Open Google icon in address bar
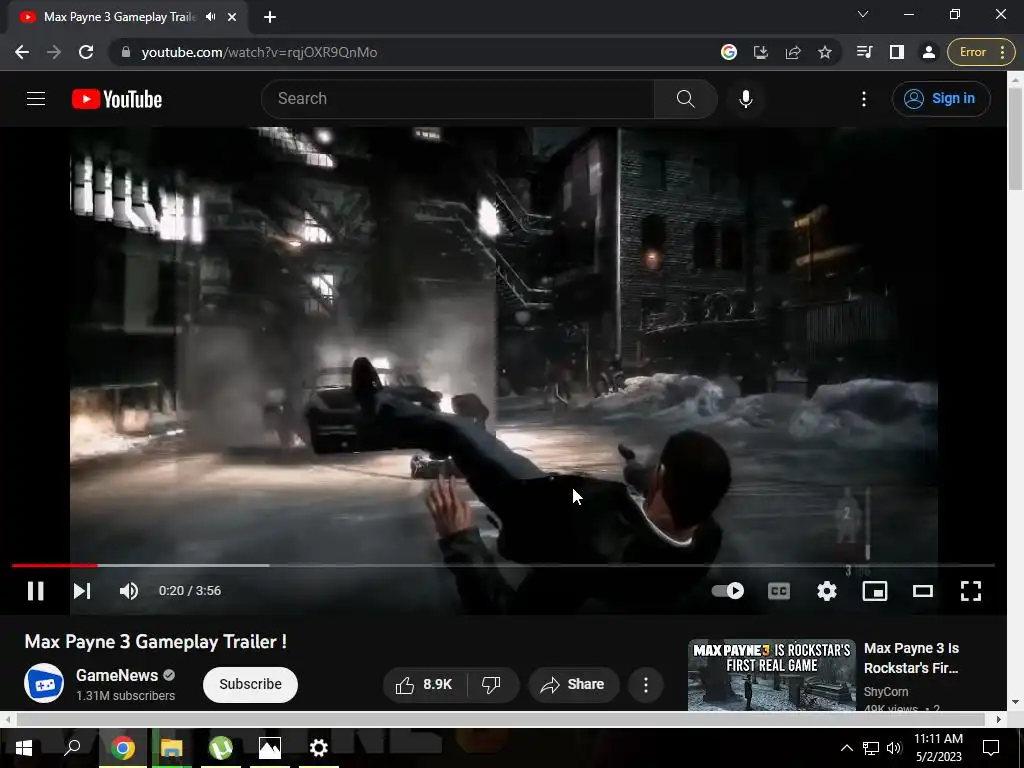1024x768 pixels. pos(729,52)
